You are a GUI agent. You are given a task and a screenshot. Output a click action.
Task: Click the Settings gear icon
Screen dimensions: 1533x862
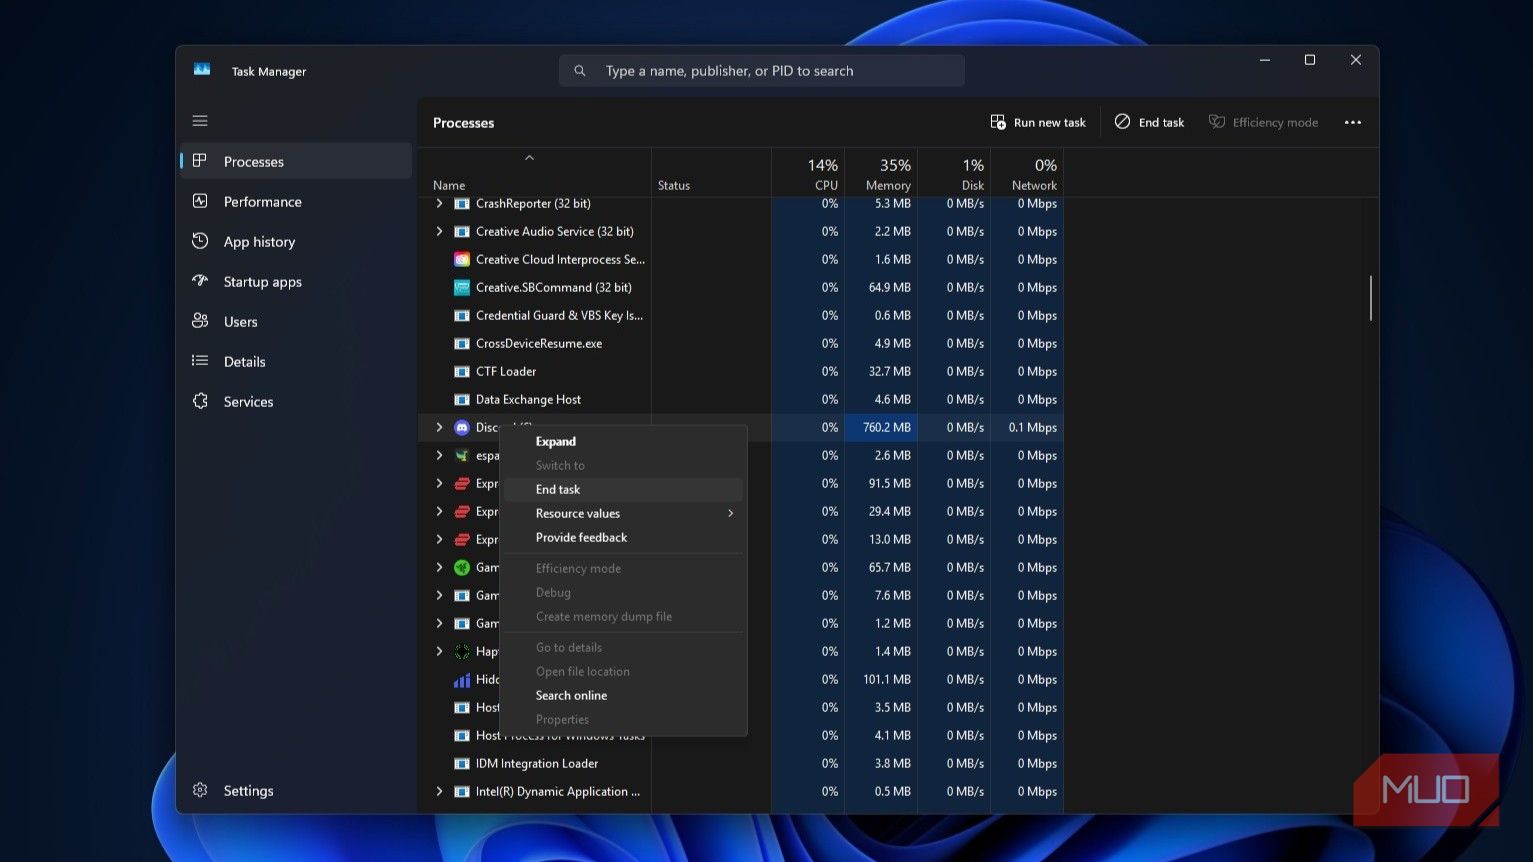(x=200, y=790)
